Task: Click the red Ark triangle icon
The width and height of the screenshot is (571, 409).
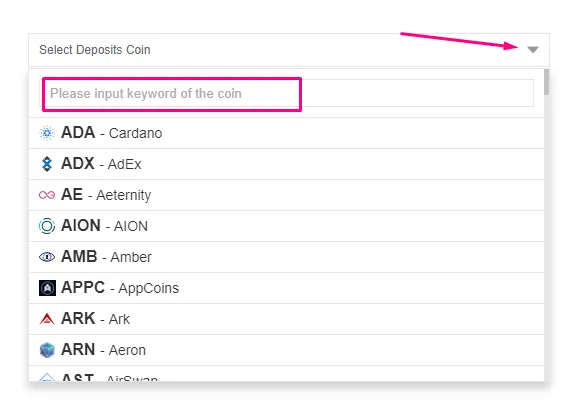Action: click(x=47, y=319)
